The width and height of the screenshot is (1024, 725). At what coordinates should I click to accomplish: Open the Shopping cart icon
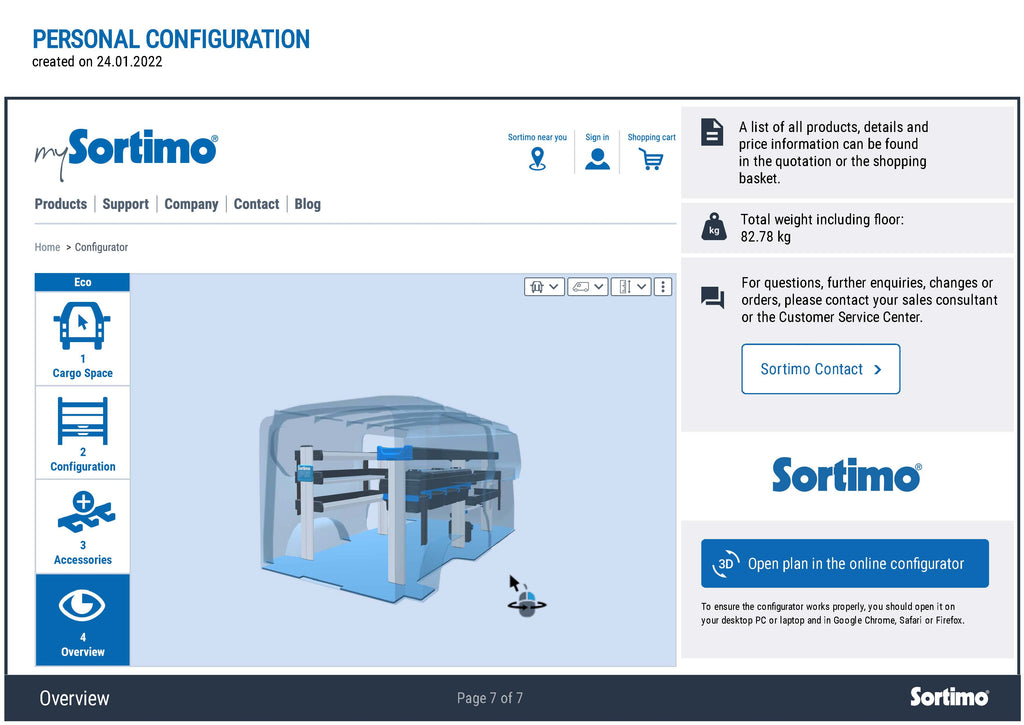(x=651, y=159)
